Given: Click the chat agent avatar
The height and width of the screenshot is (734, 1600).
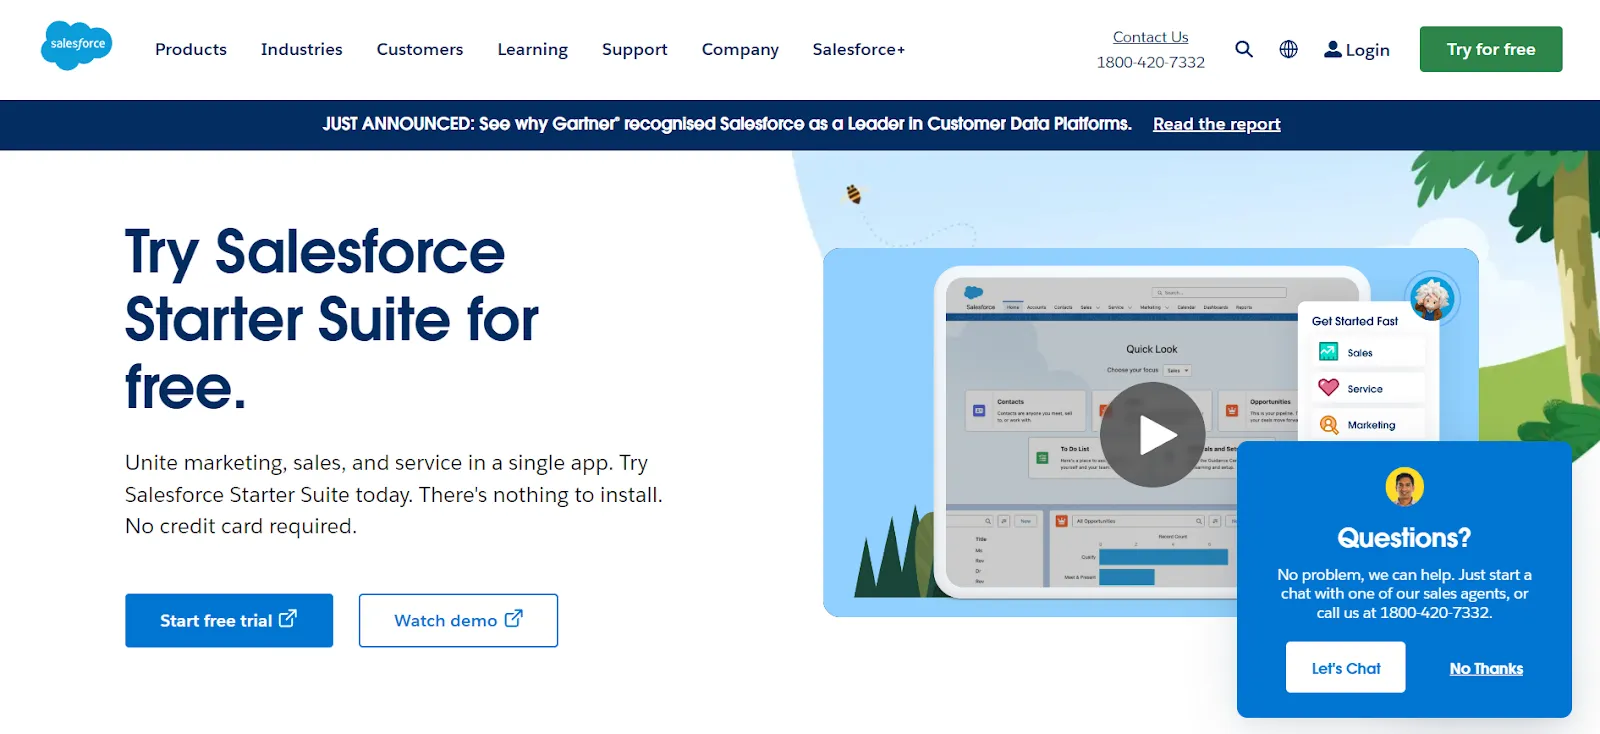Looking at the screenshot, I should (x=1404, y=487).
